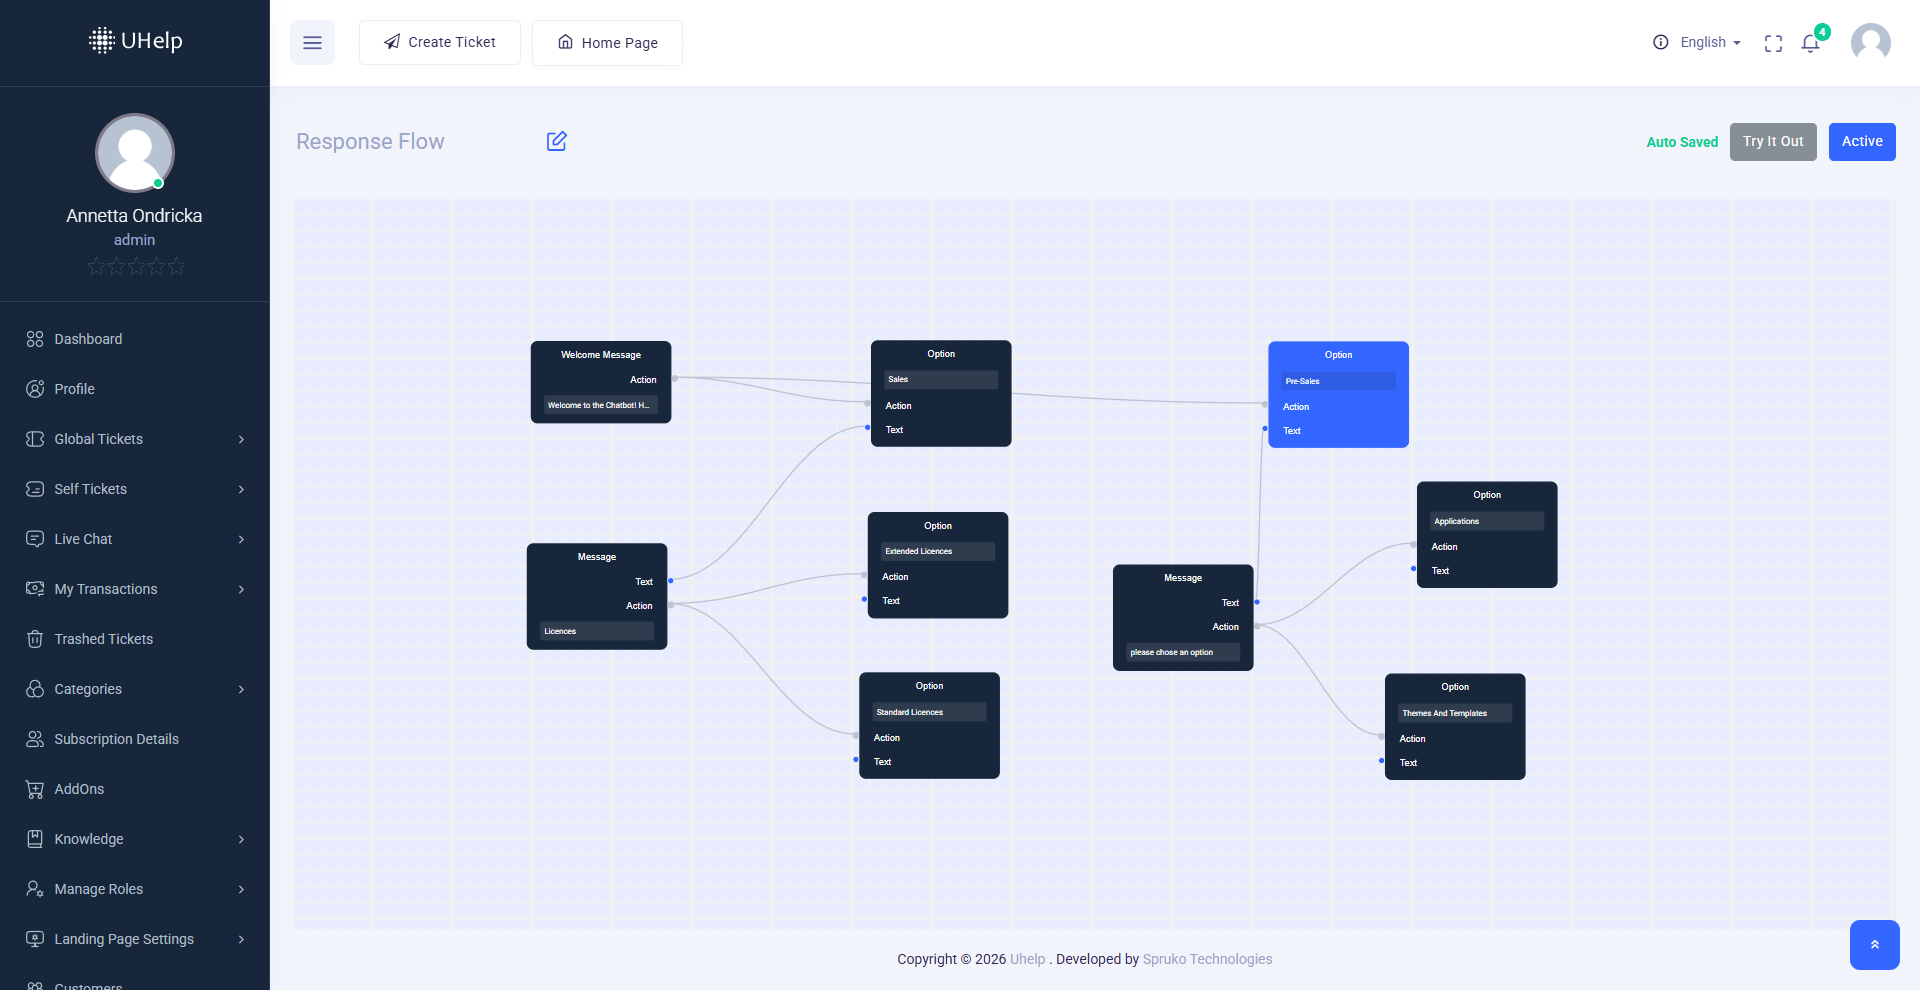
Task: Open the English language dropdown
Action: tap(1710, 43)
